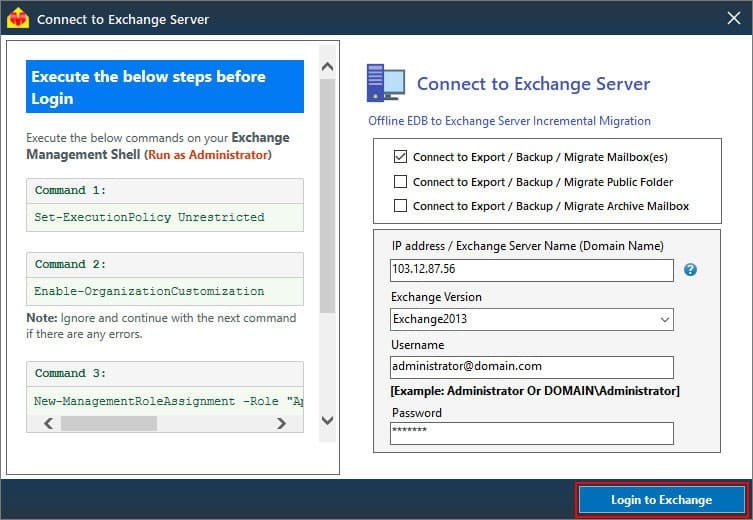Open the blue help icon beside IP address

(690, 269)
